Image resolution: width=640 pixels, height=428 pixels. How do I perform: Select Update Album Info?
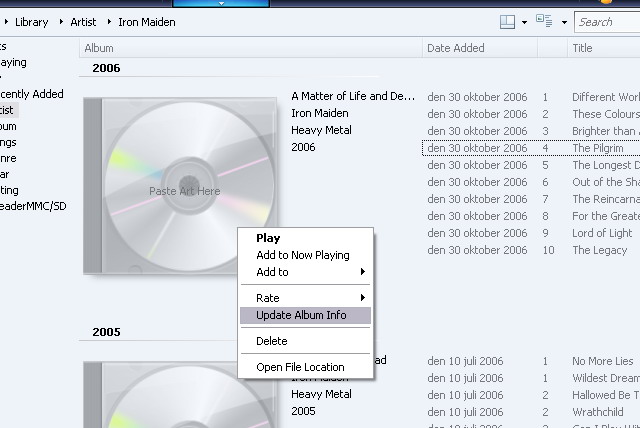tap(305, 315)
